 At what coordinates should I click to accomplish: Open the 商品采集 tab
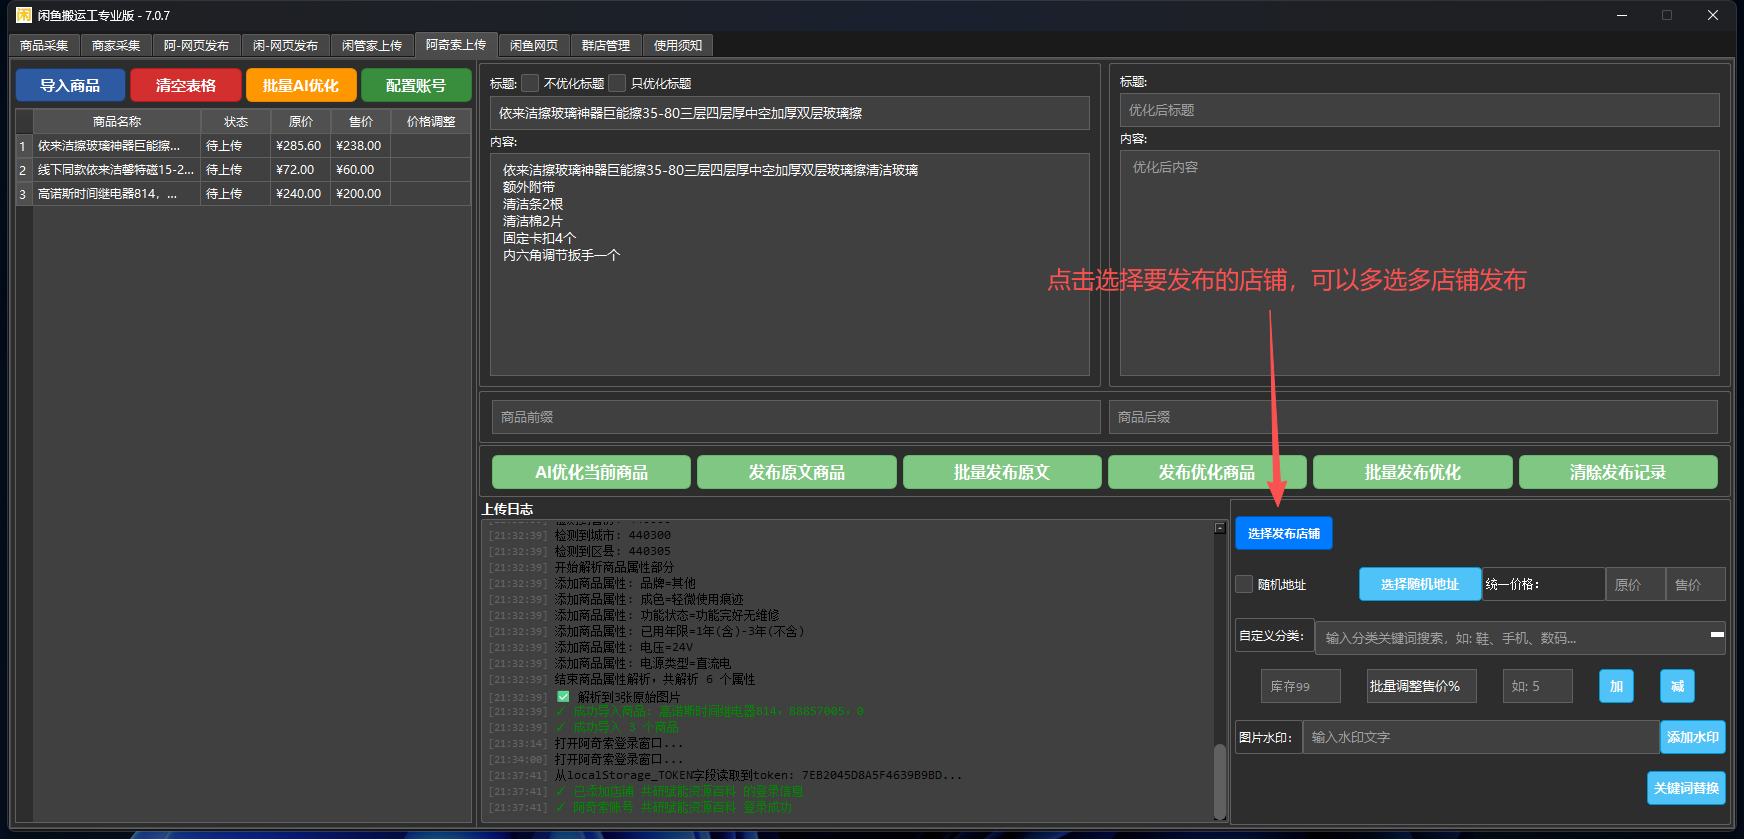[x=44, y=45]
